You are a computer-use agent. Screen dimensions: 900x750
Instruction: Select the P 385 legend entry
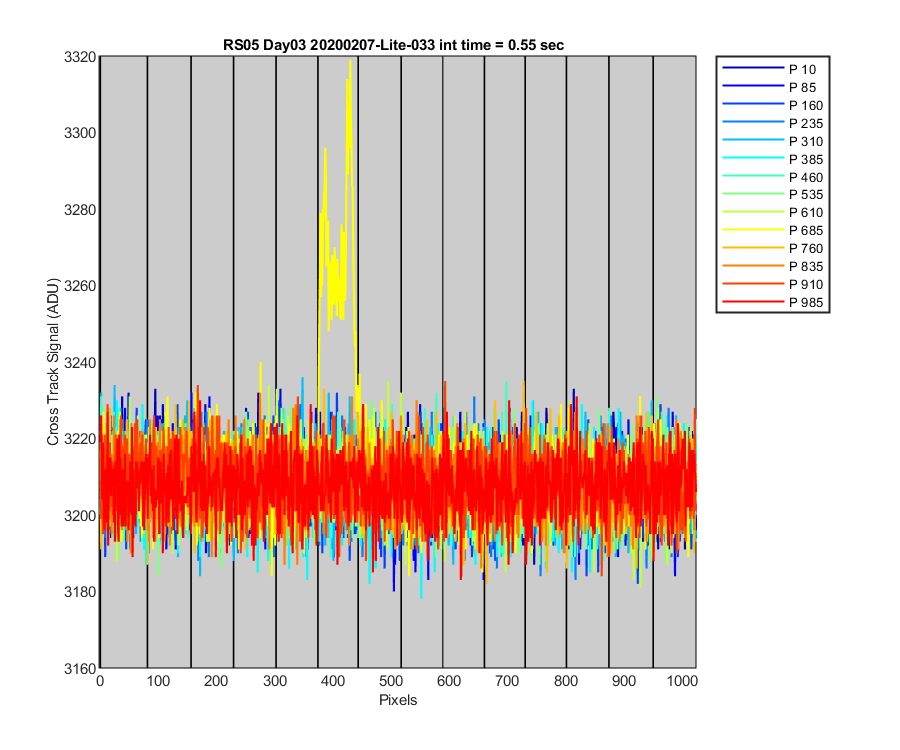coord(773,159)
